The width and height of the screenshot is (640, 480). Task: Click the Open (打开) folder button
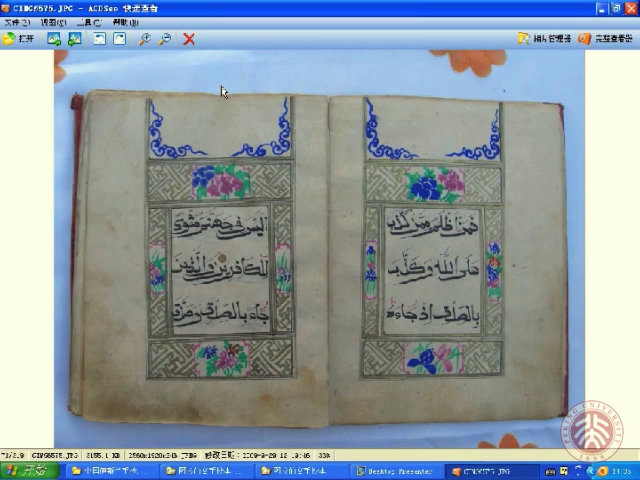tap(18, 39)
